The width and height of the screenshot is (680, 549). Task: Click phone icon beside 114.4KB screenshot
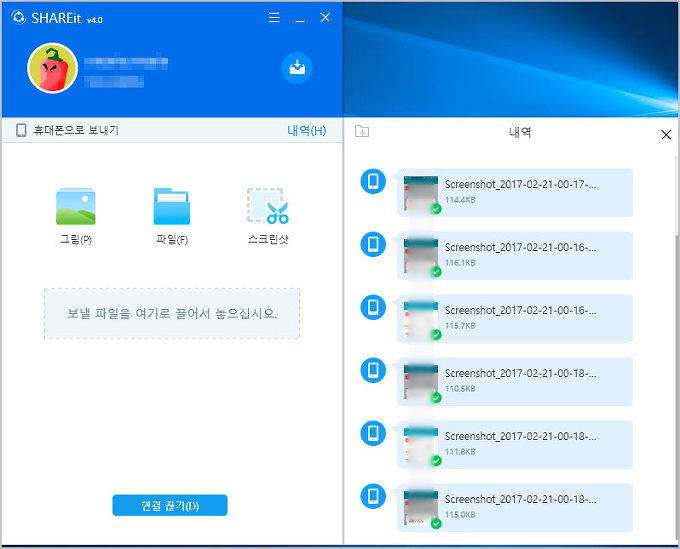(x=373, y=182)
